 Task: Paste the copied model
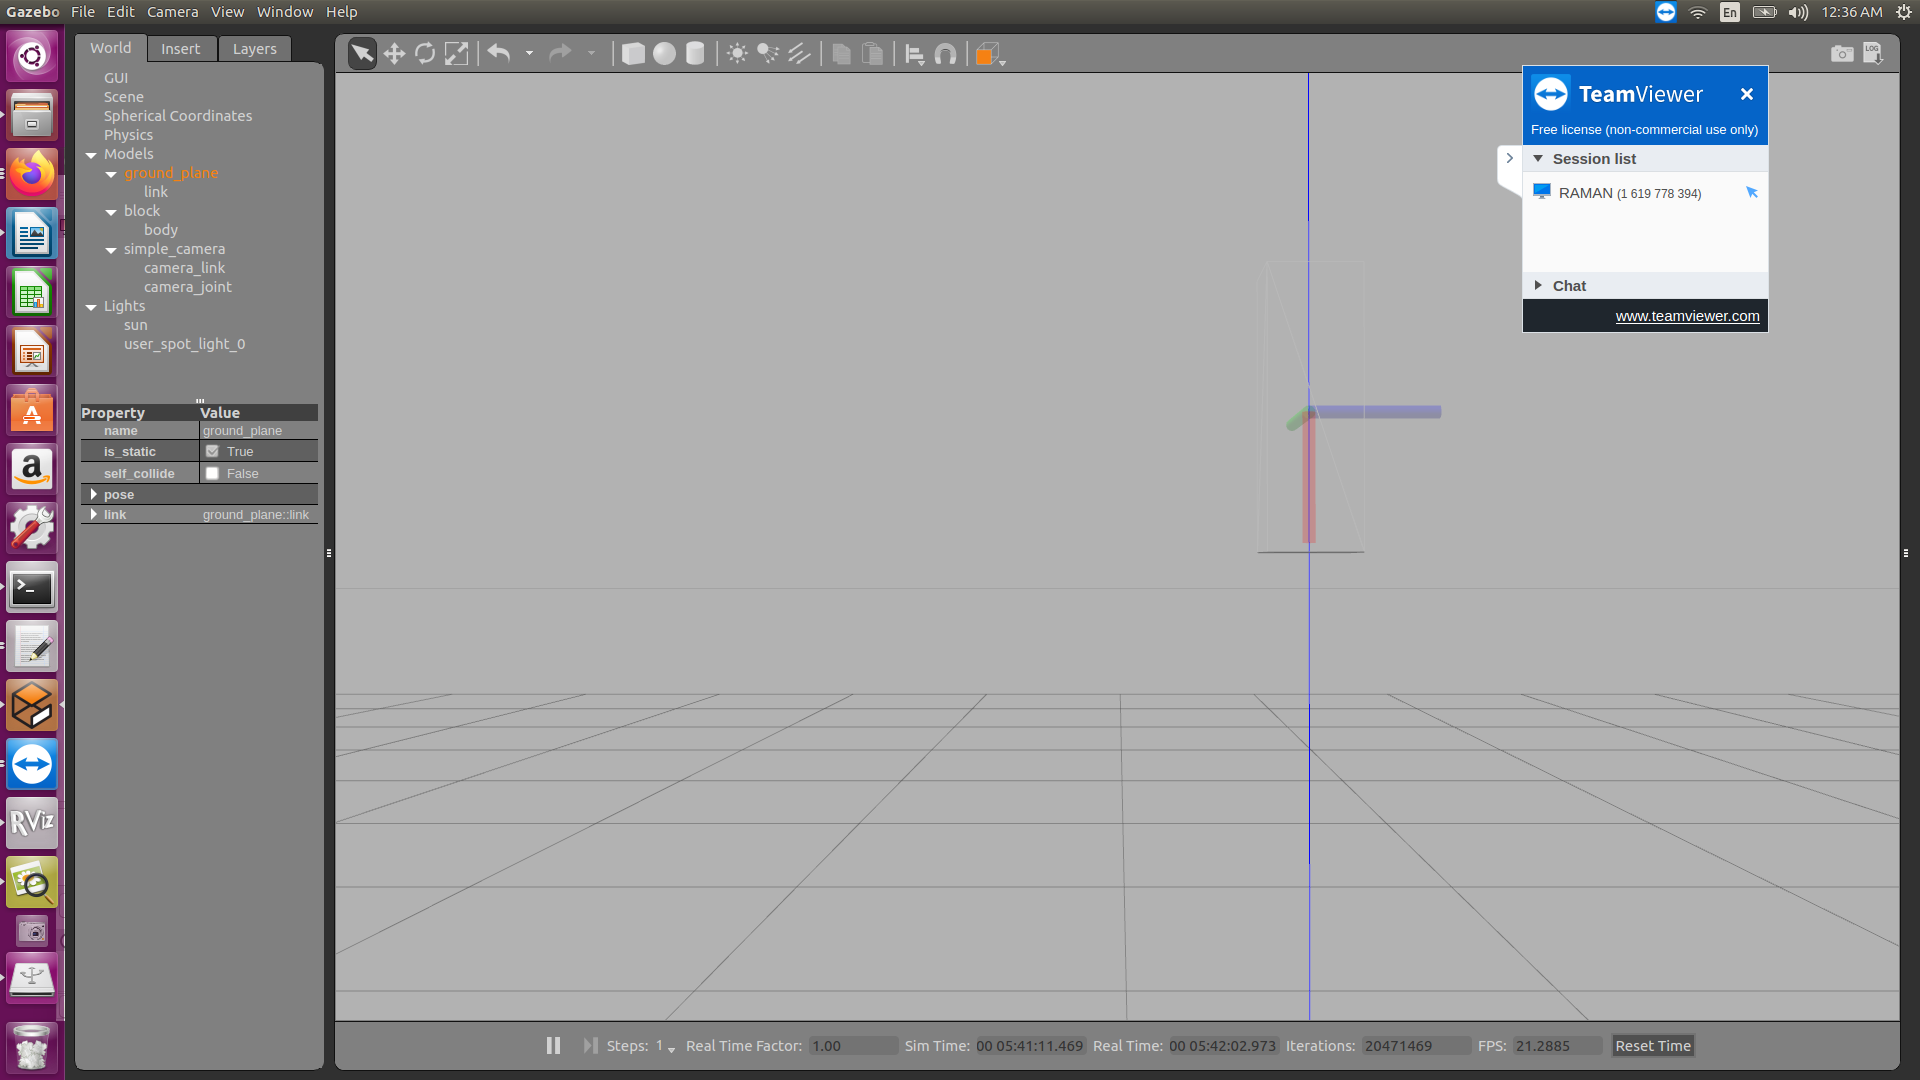click(873, 53)
